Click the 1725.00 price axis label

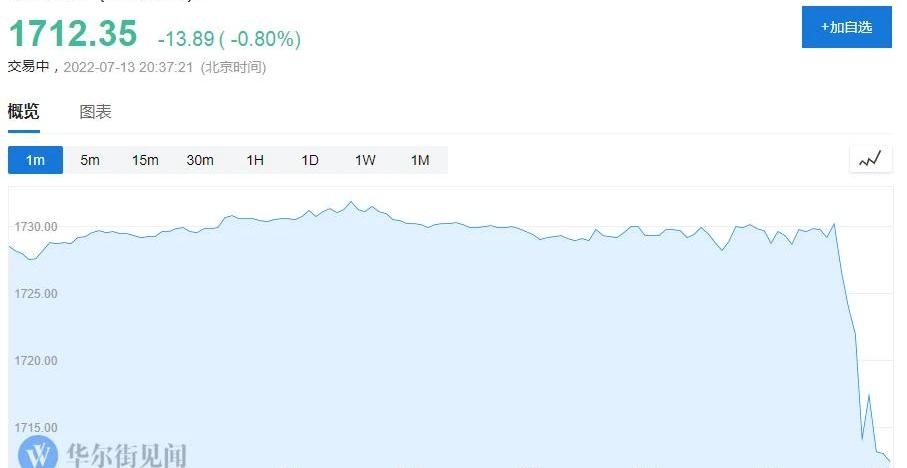pyautogui.click(x=35, y=294)
